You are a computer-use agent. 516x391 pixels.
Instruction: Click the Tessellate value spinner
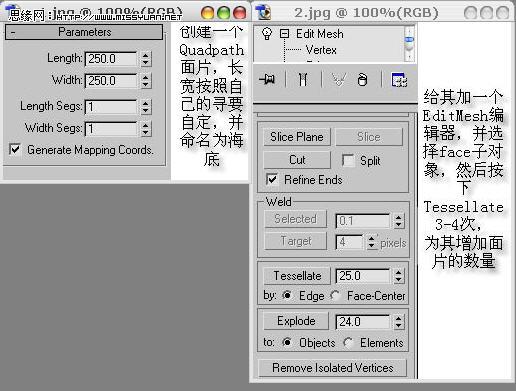398,276
